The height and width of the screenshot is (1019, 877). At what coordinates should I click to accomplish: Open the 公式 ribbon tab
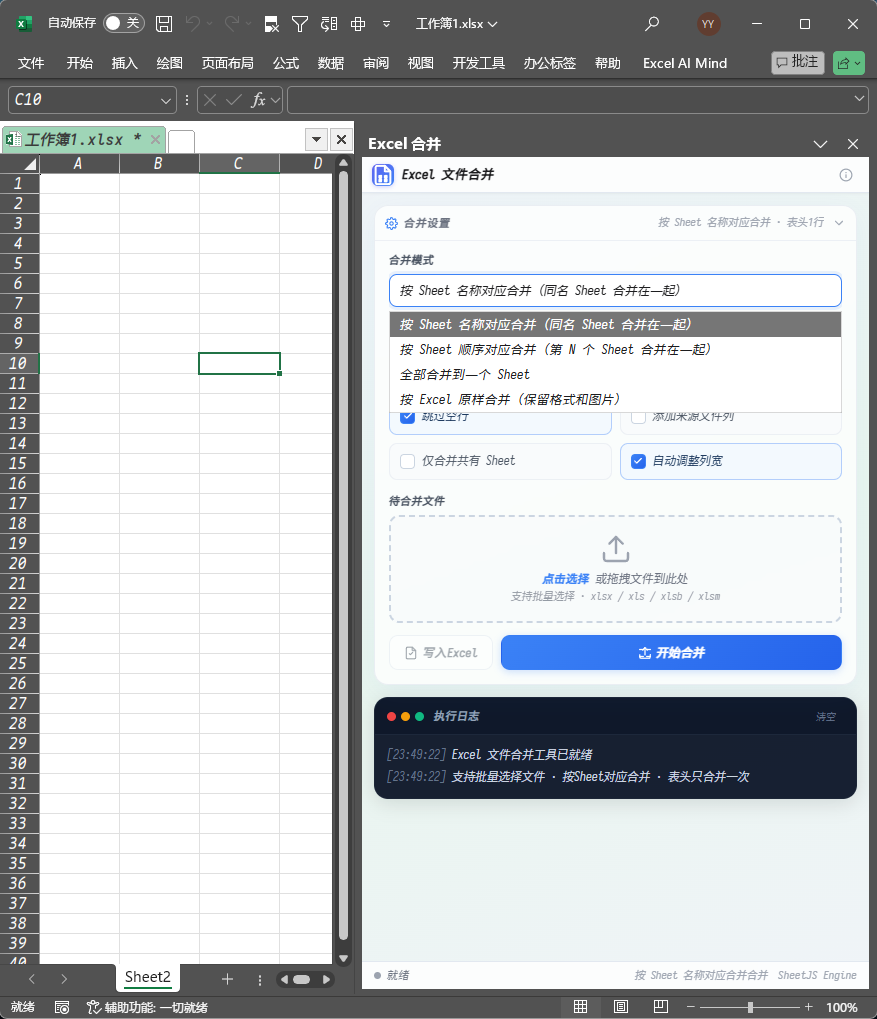point(286,63)
